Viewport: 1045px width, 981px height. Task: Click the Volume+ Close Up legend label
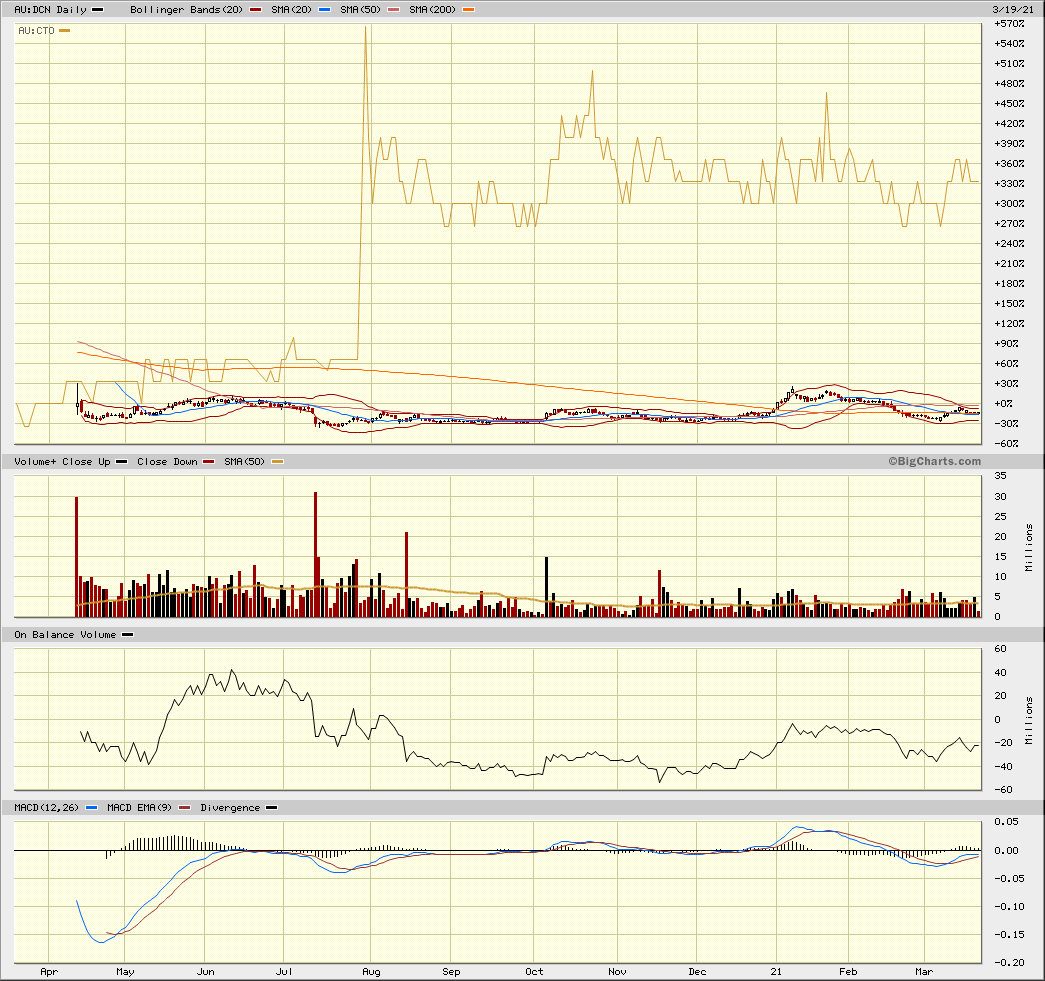62,461
